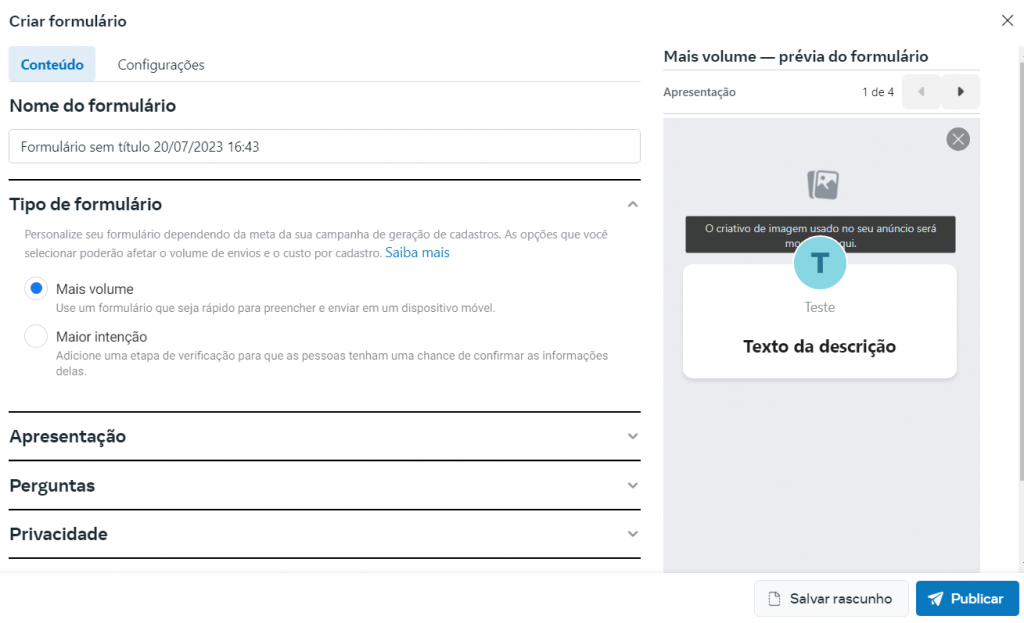Go to previous preview page arrow

921,92
